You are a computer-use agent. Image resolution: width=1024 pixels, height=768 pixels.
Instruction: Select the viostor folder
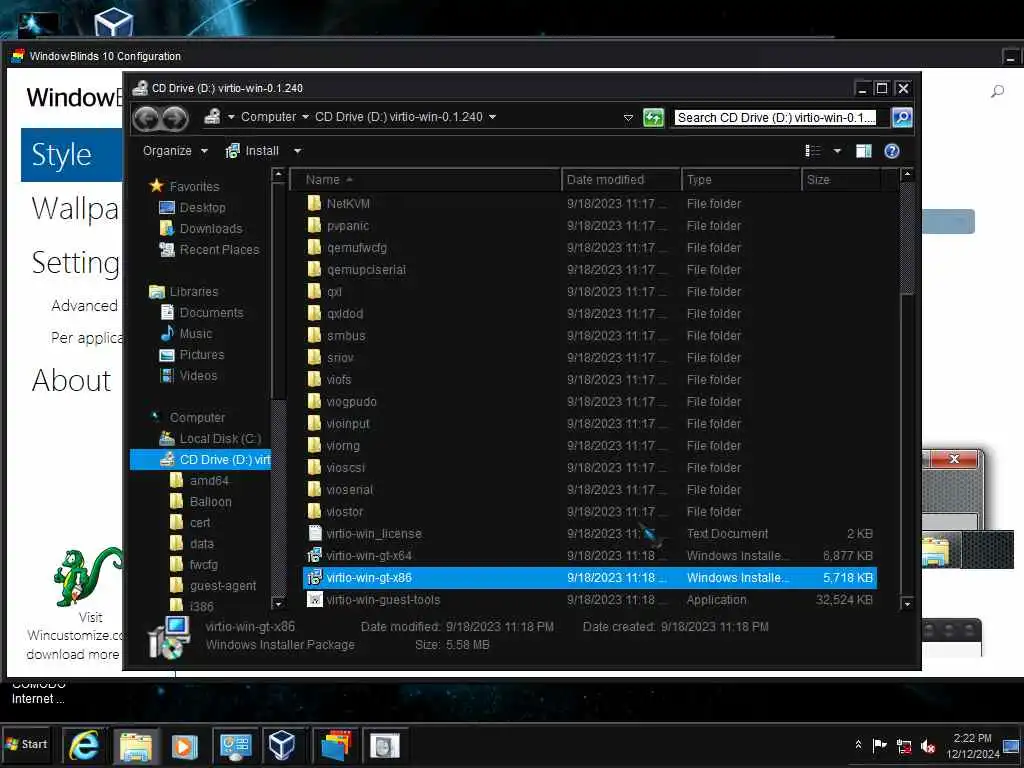pyautogui.click(x=344, y=511)
